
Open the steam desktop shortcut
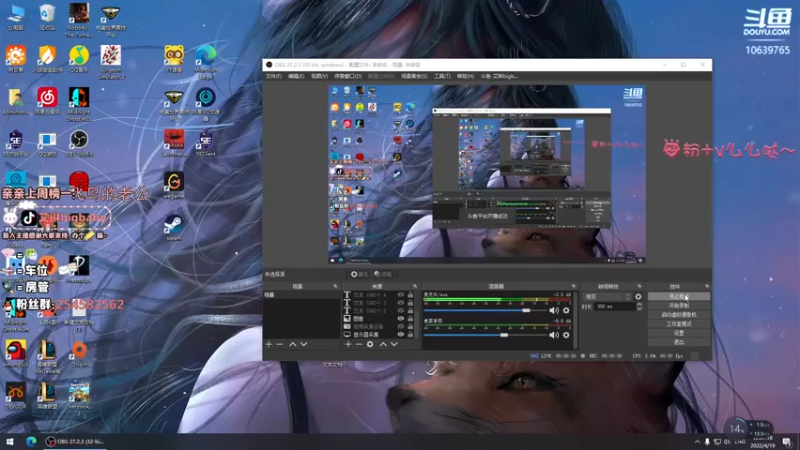tap(173, 228)
